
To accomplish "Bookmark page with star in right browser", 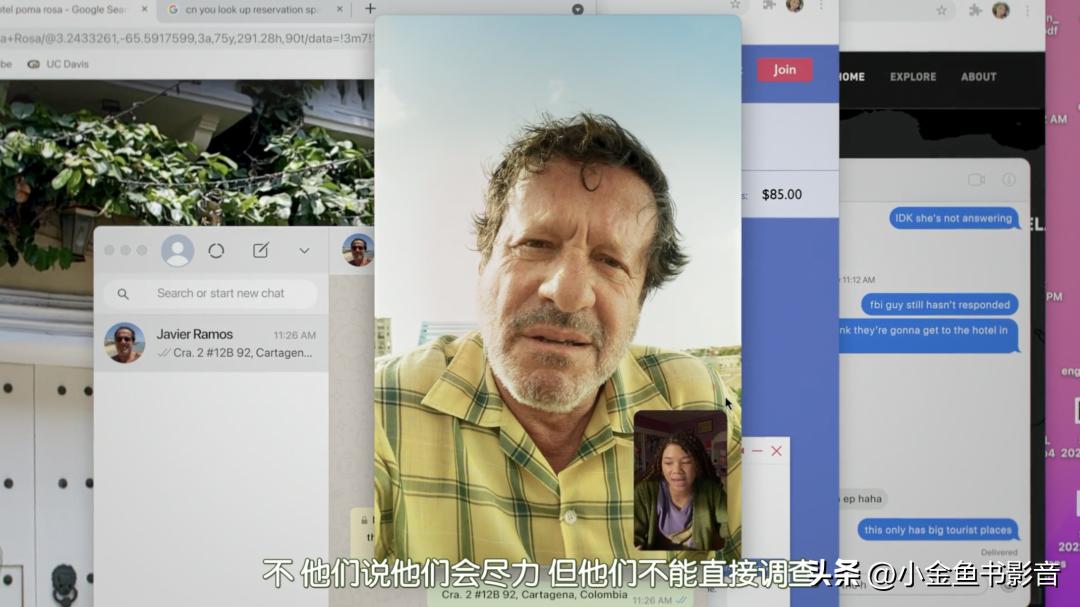I will pos(941,10).
